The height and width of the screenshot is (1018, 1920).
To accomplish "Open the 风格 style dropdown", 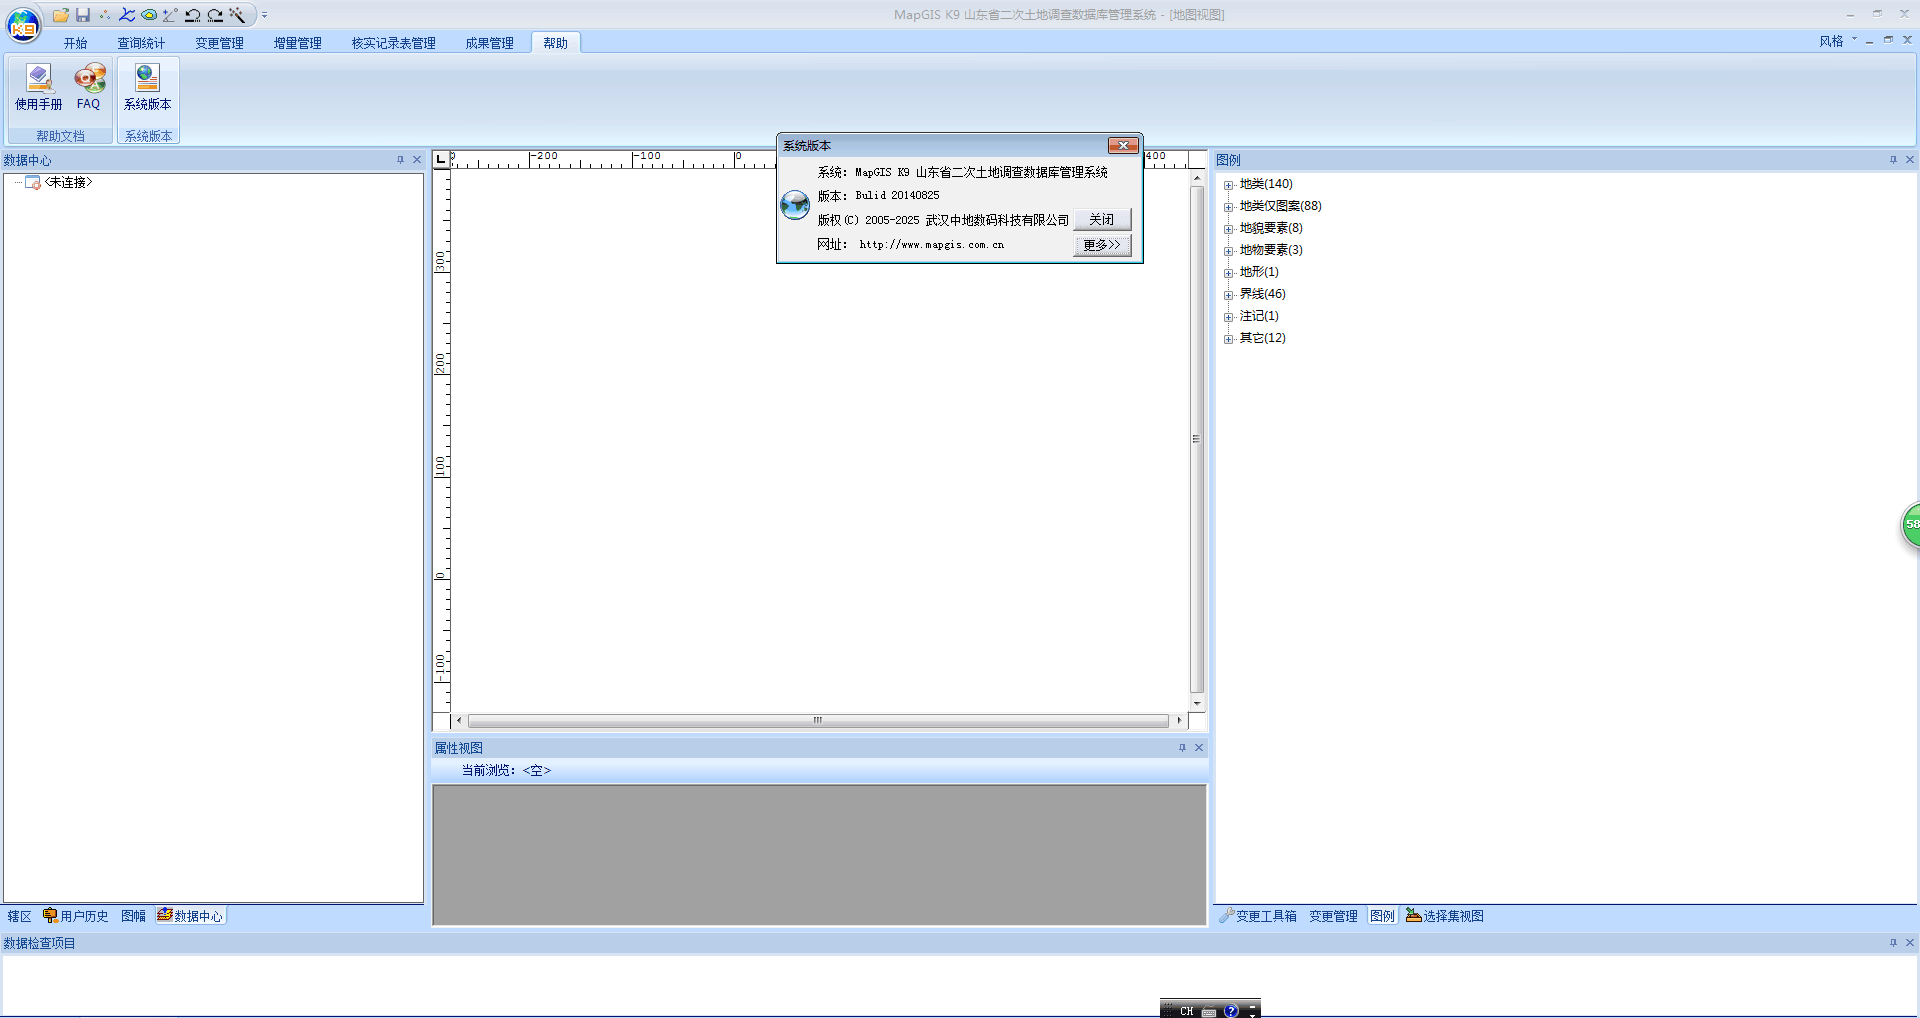I will coord(1838,41).
